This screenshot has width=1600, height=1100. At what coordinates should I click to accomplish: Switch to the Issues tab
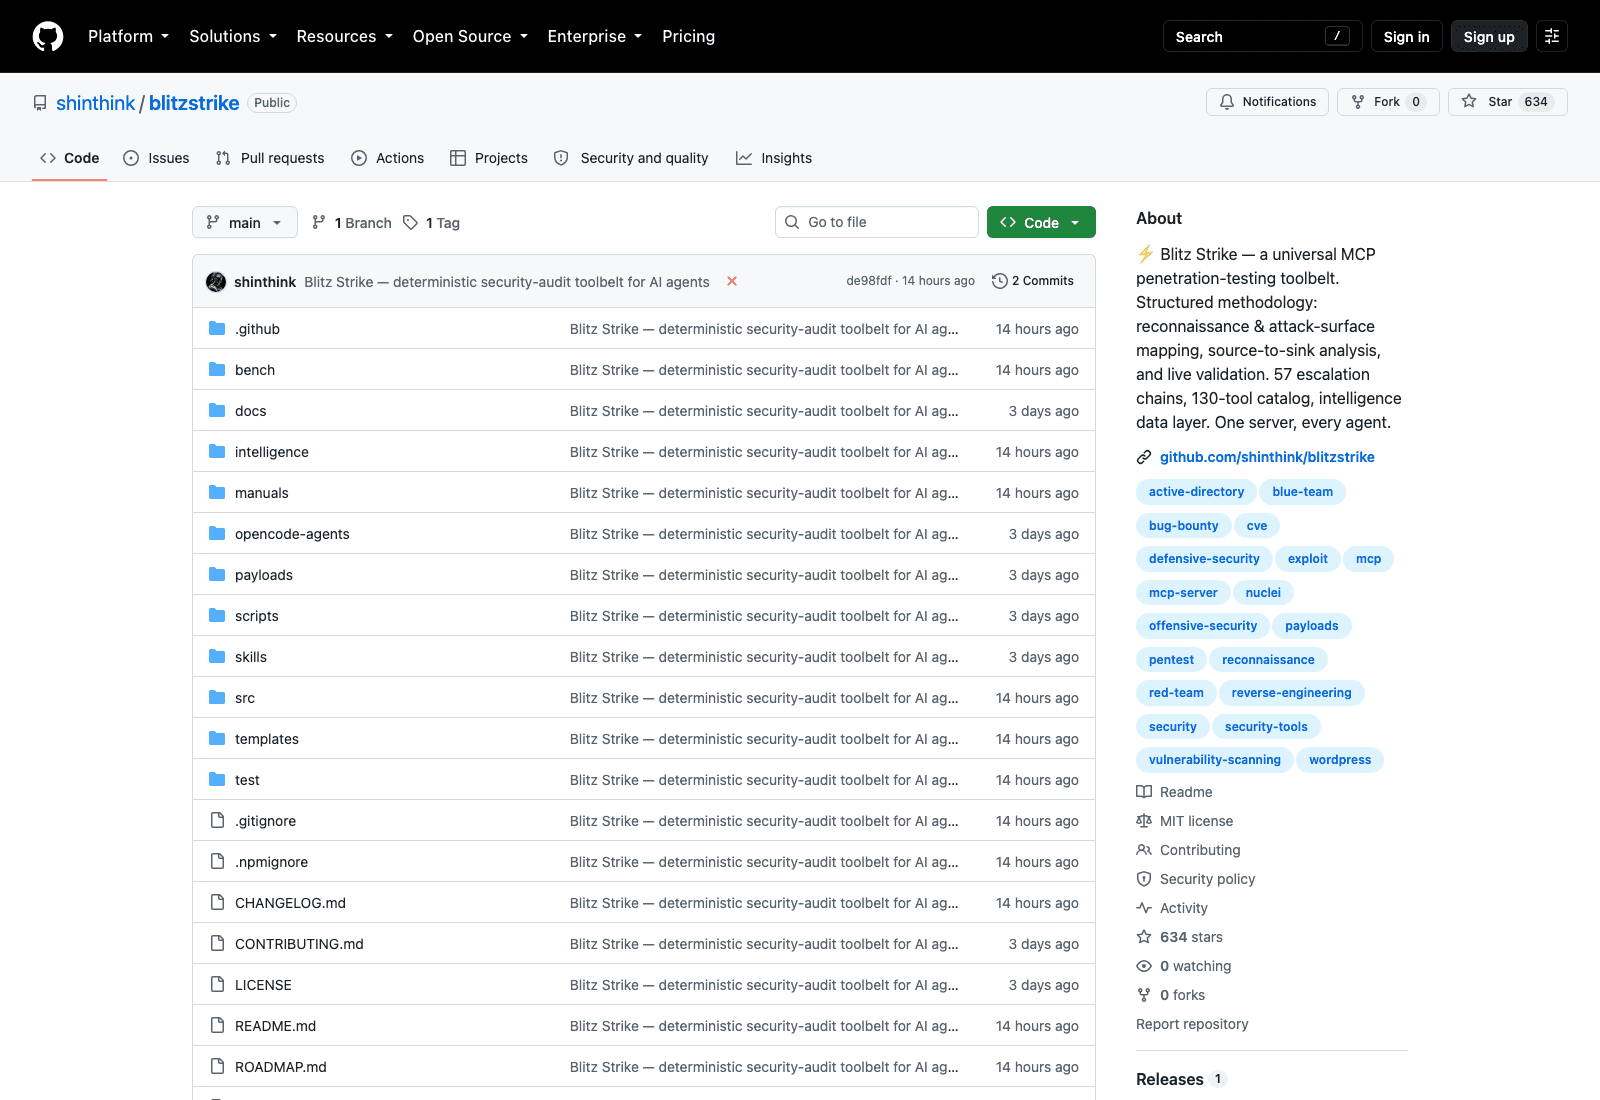coord(157,158)
